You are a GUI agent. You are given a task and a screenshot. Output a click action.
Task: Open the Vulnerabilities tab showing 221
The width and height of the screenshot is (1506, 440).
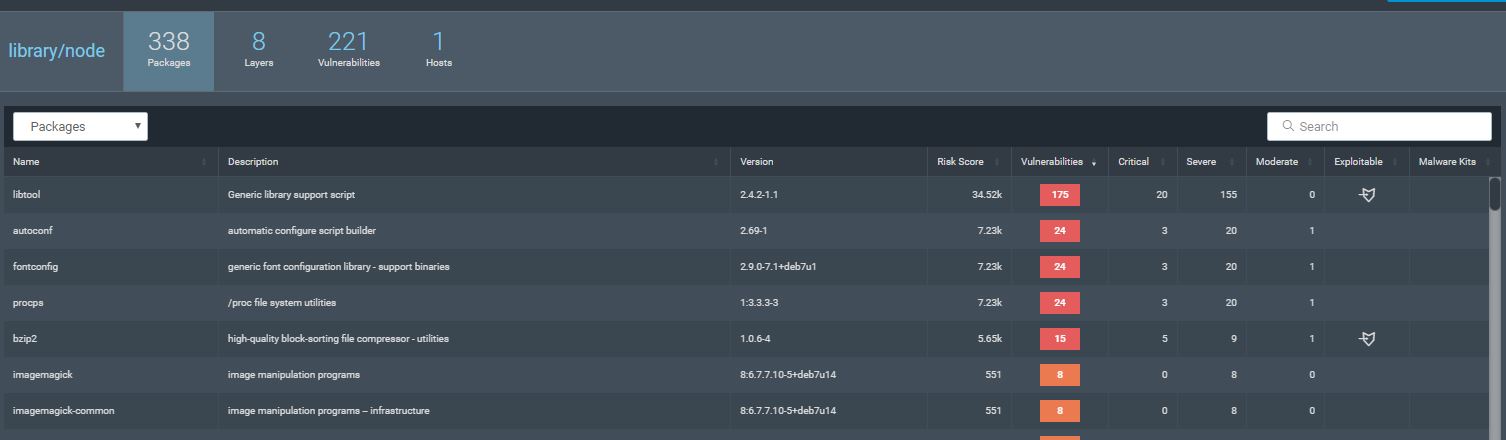point(348,51)
